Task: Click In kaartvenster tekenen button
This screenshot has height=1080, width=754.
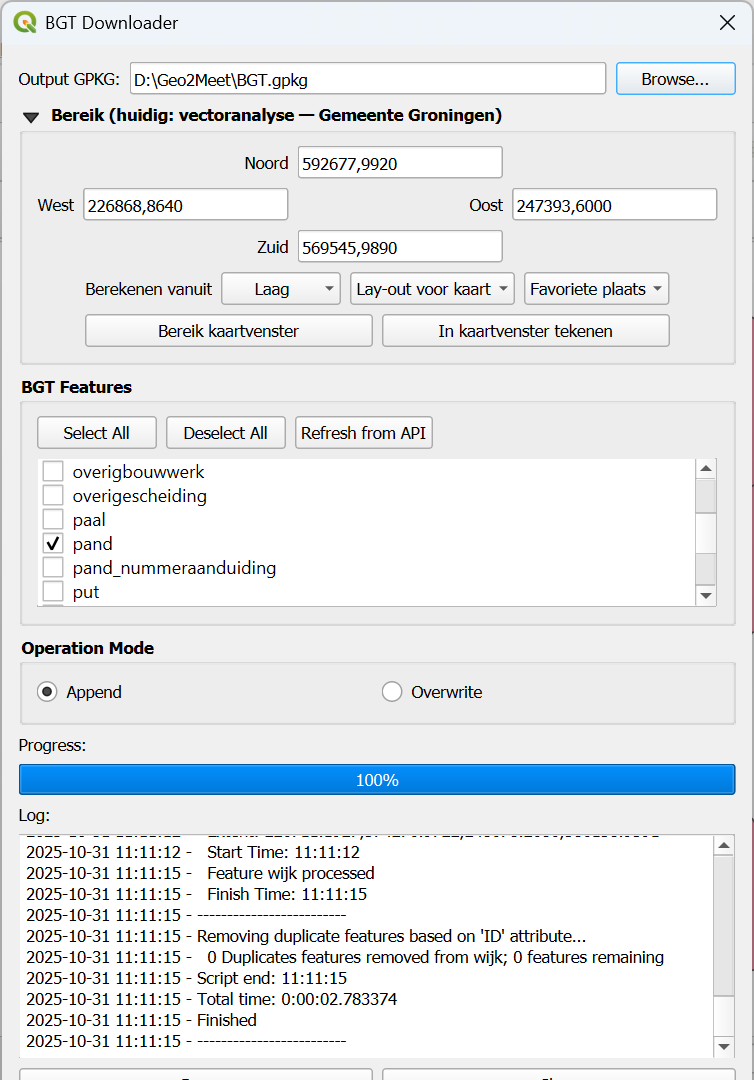Action: 525,331
